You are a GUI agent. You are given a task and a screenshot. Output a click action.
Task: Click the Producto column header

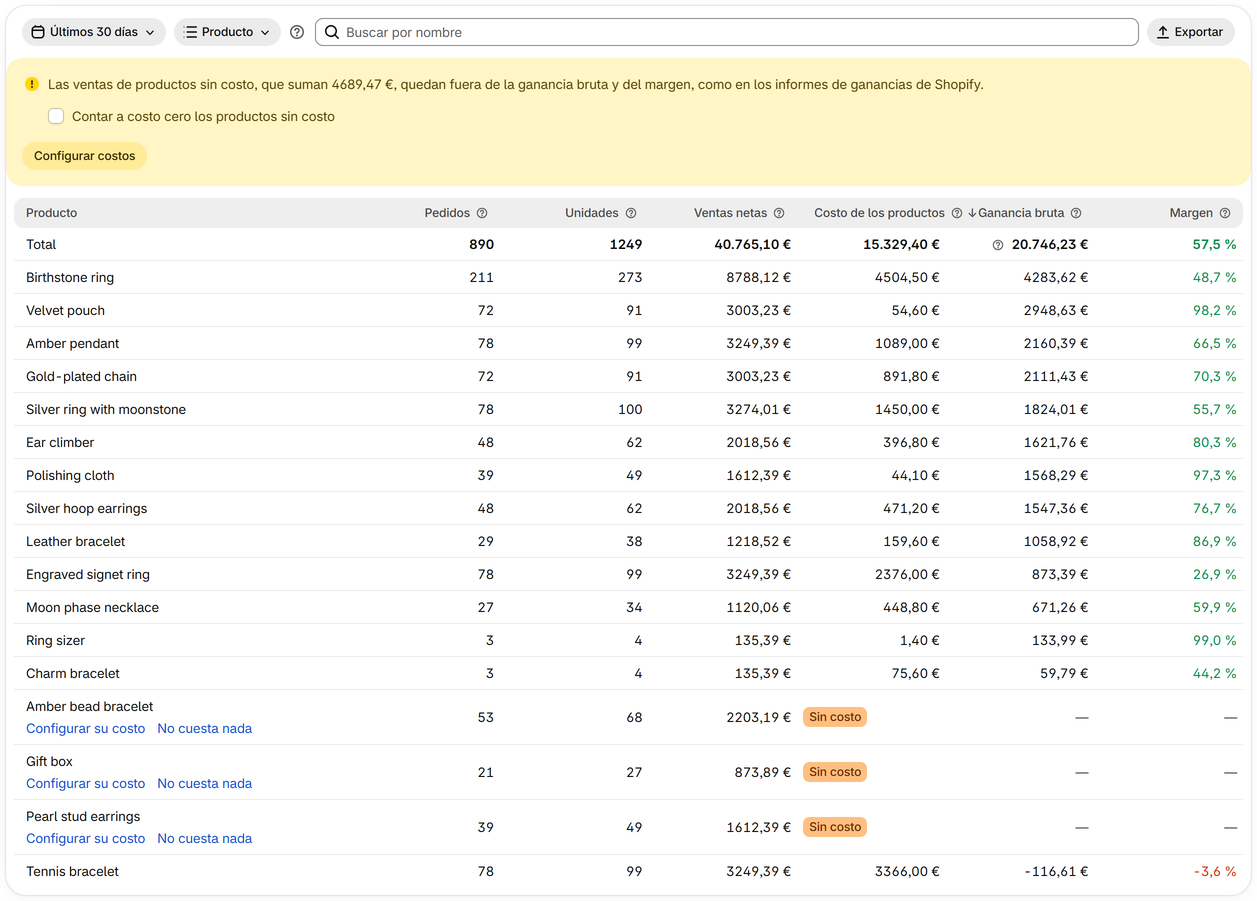tap(52, 213)
